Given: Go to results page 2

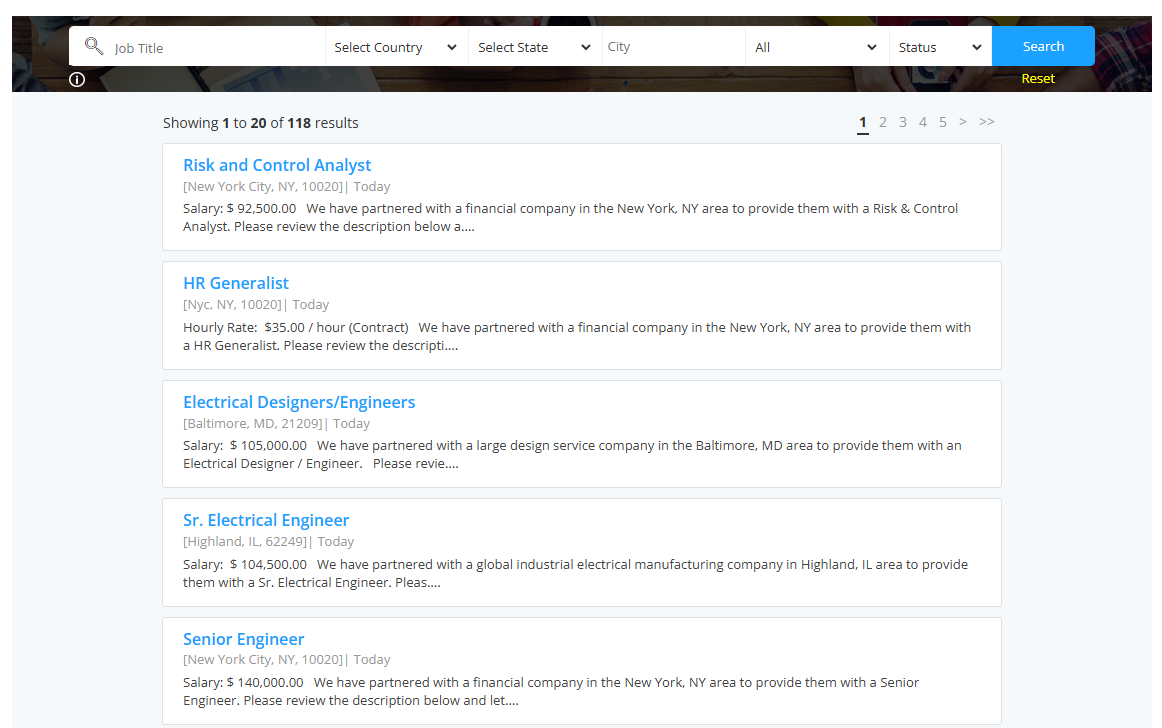Looking at the screenshot, I should (883, 122).
